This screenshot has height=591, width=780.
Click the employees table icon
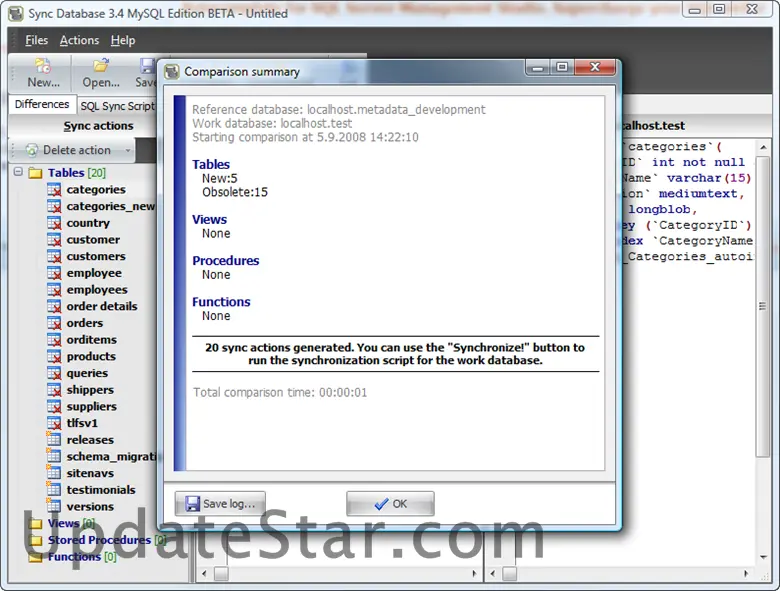point(54,290)
